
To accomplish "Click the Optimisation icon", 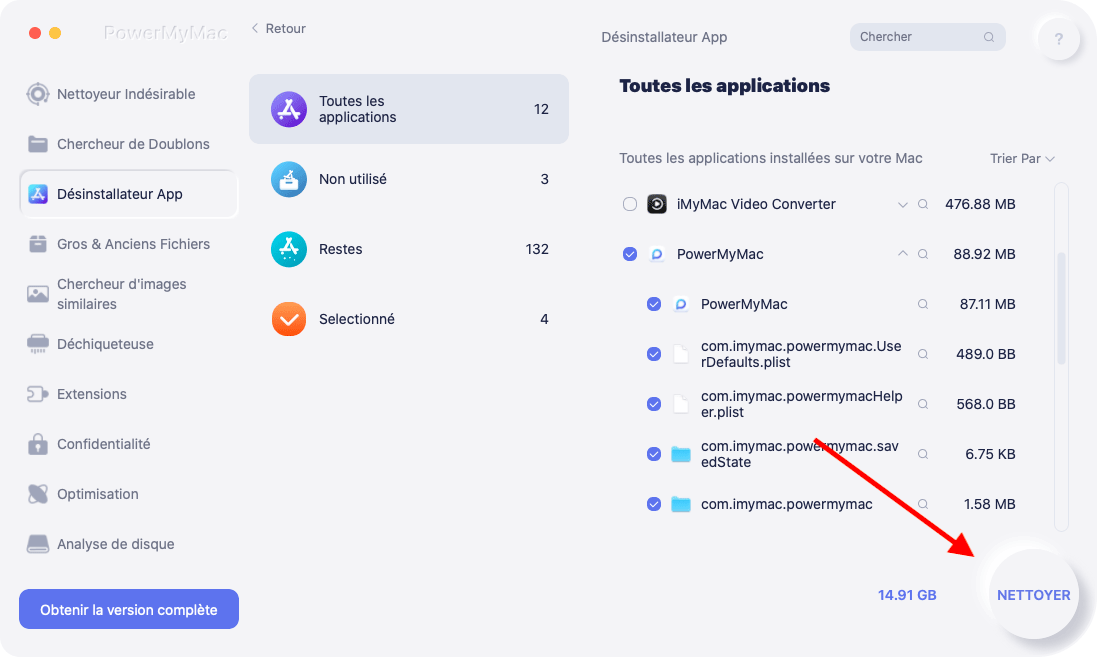I will [38, 494].
